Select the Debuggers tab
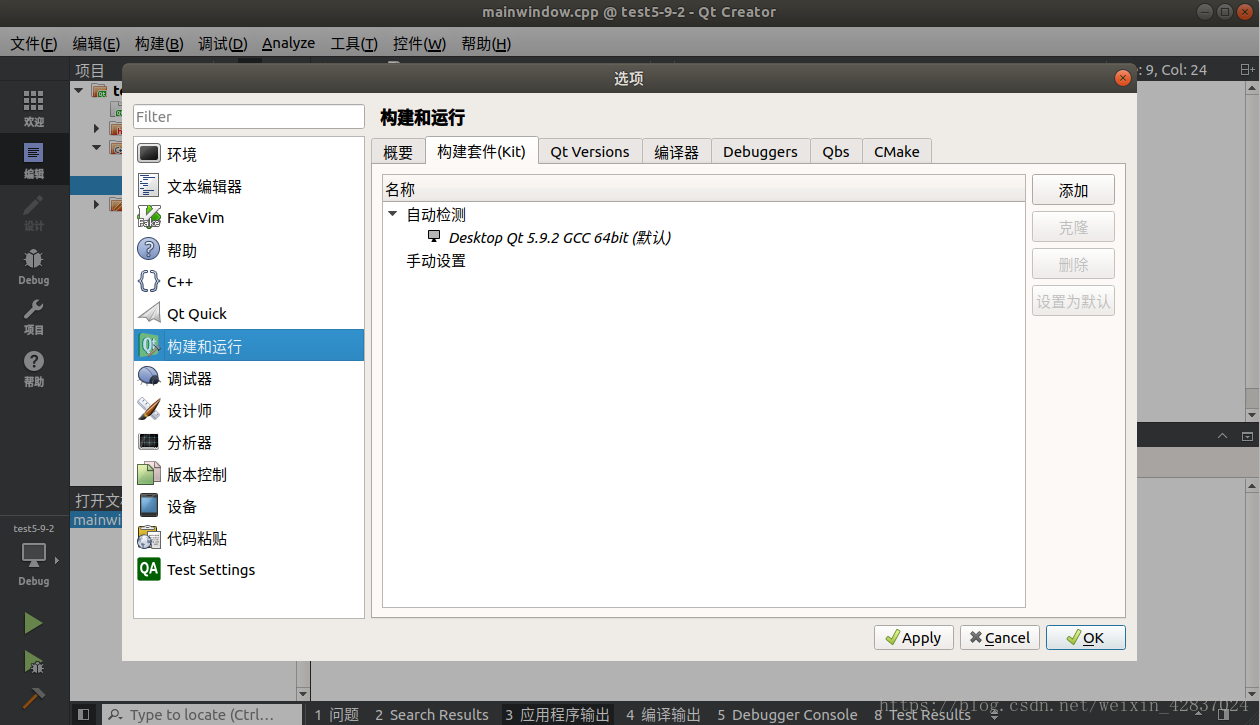This screenshot has width=1260, height=725. coord(760,152)
